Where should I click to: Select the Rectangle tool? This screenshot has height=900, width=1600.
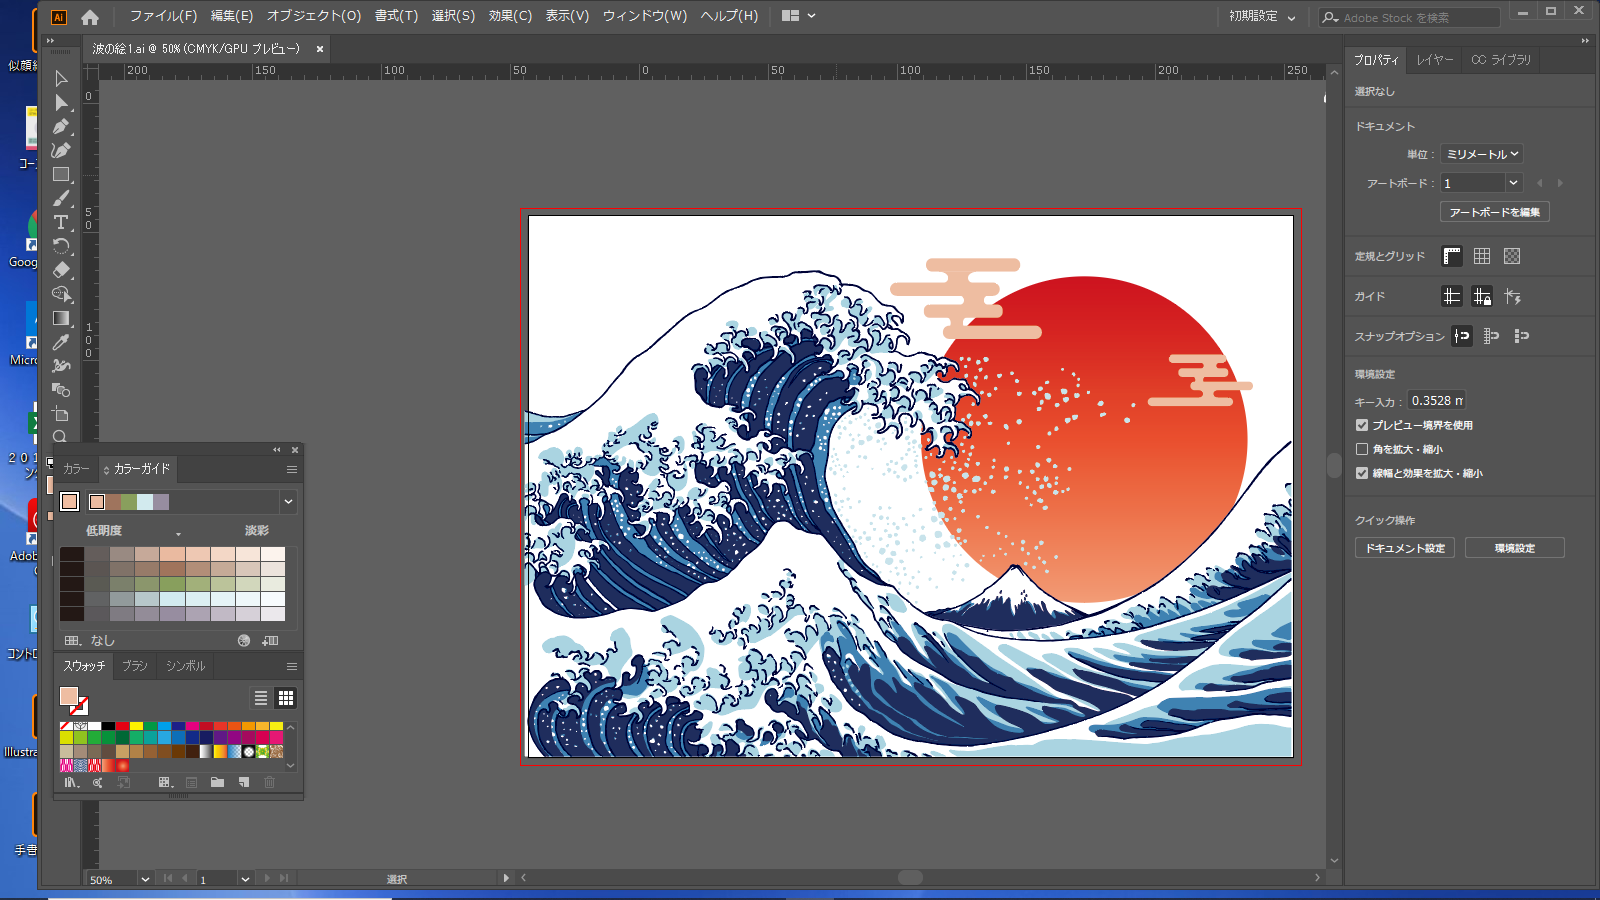pos(61,174)
